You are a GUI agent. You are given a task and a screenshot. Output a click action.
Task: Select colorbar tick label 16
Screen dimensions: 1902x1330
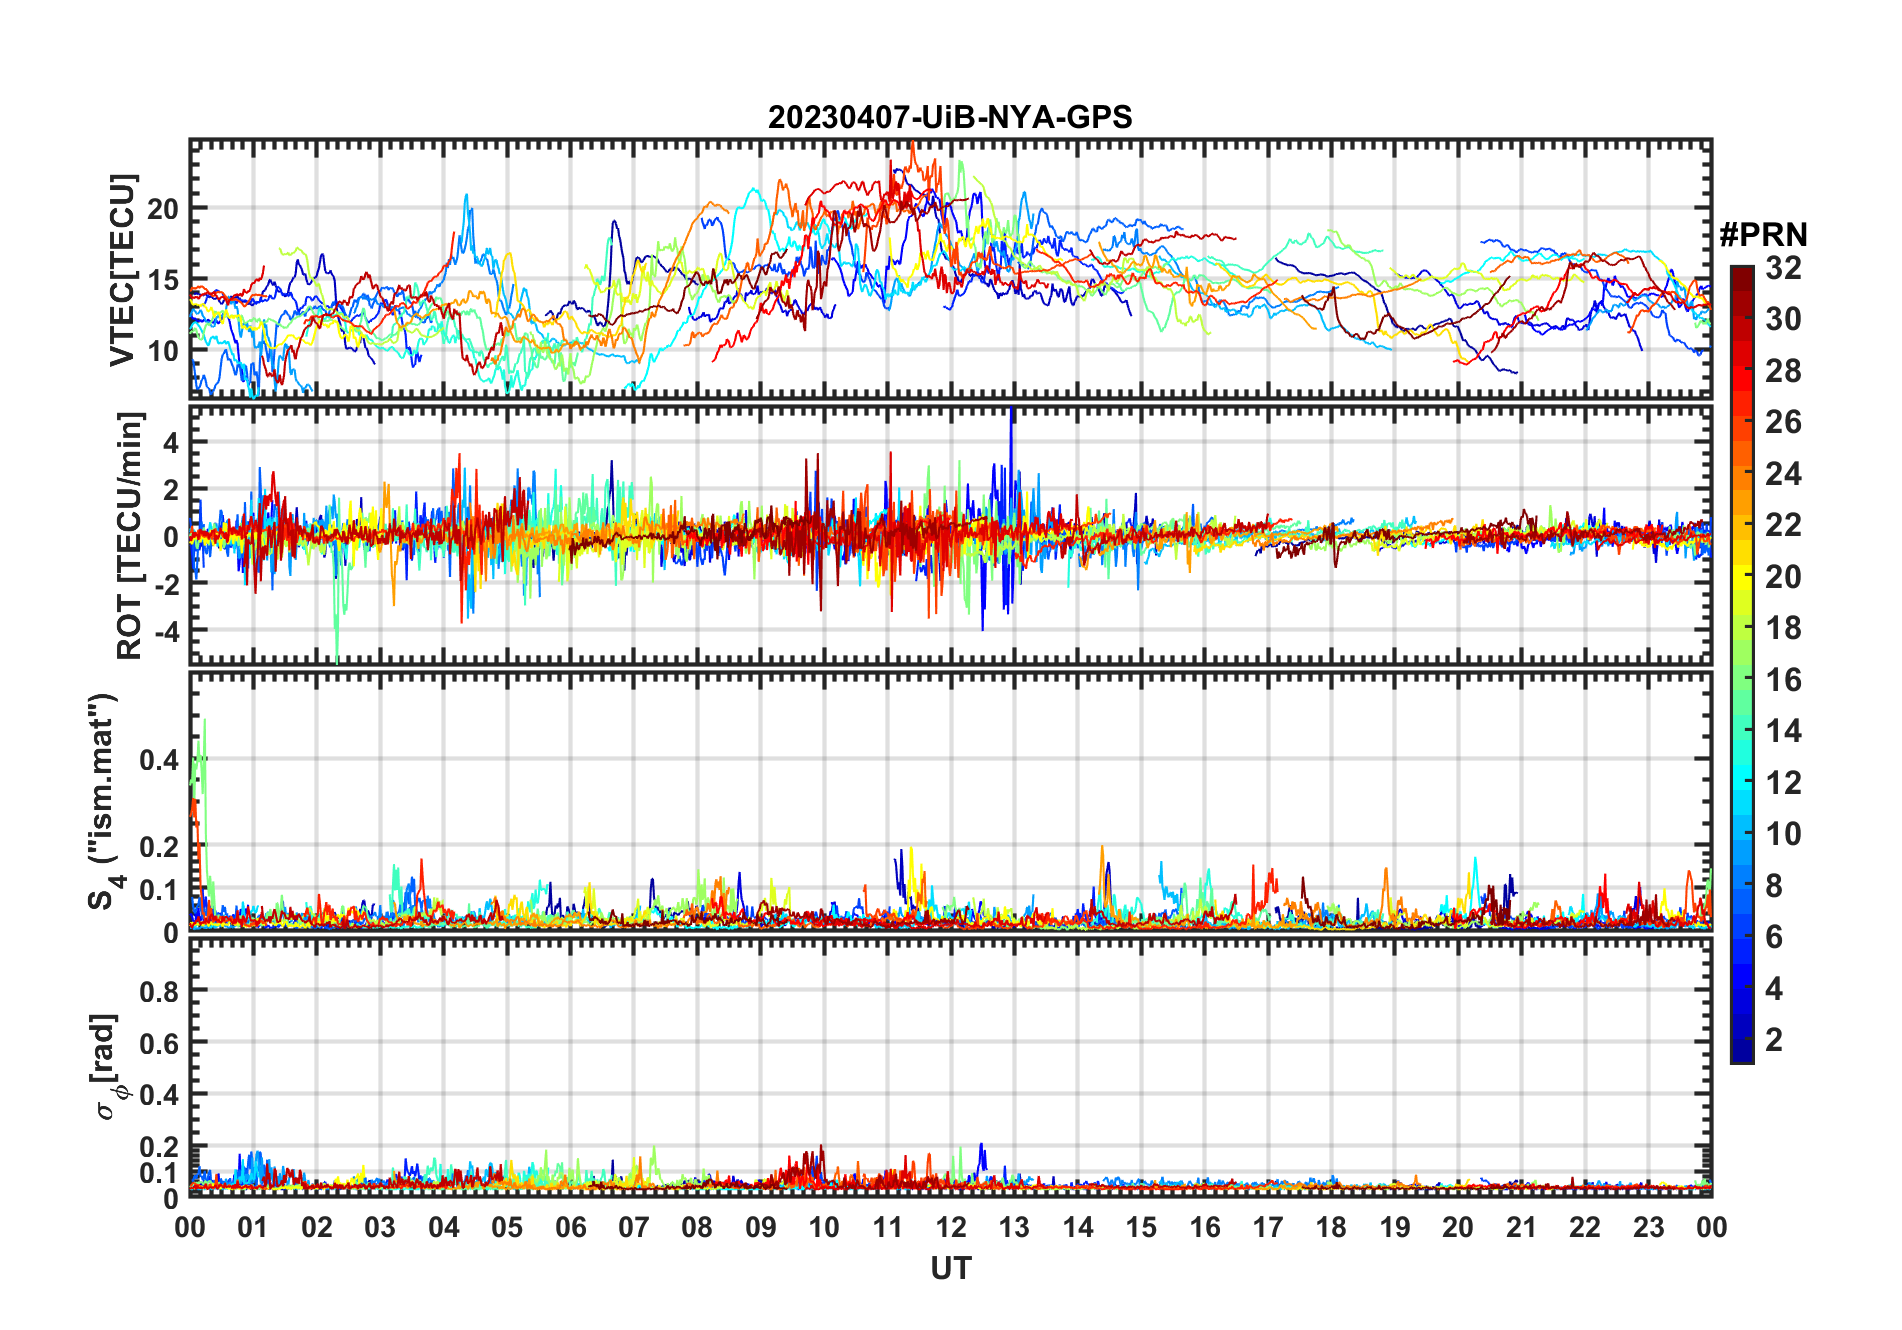click(x=1783, y=680)
